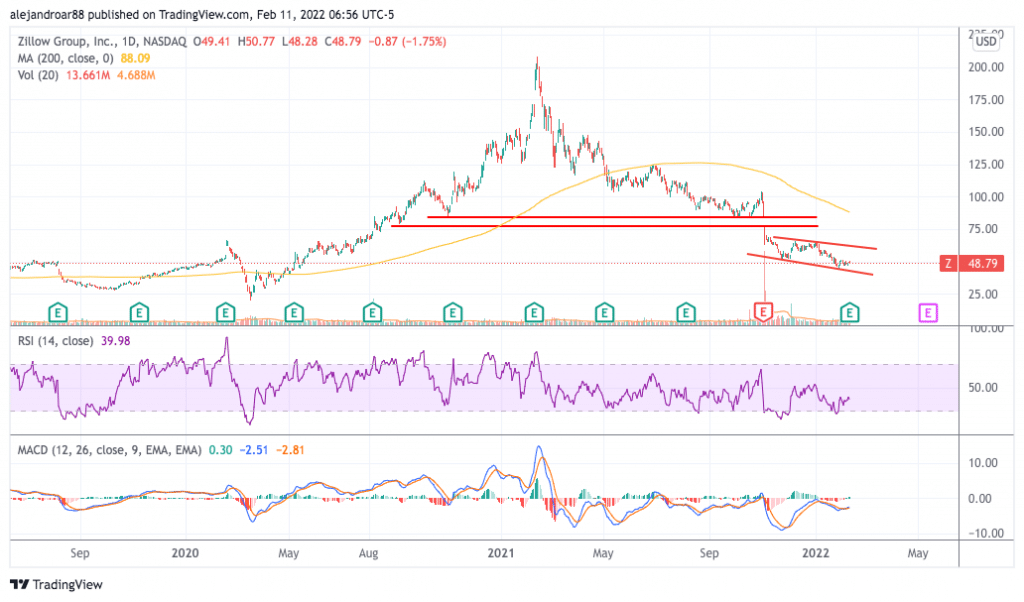Select the MACD (12, 26, close, 9, EMA, EMA) legend
The width and height of the screenshot is (1024, 602).
pos(110,450)
